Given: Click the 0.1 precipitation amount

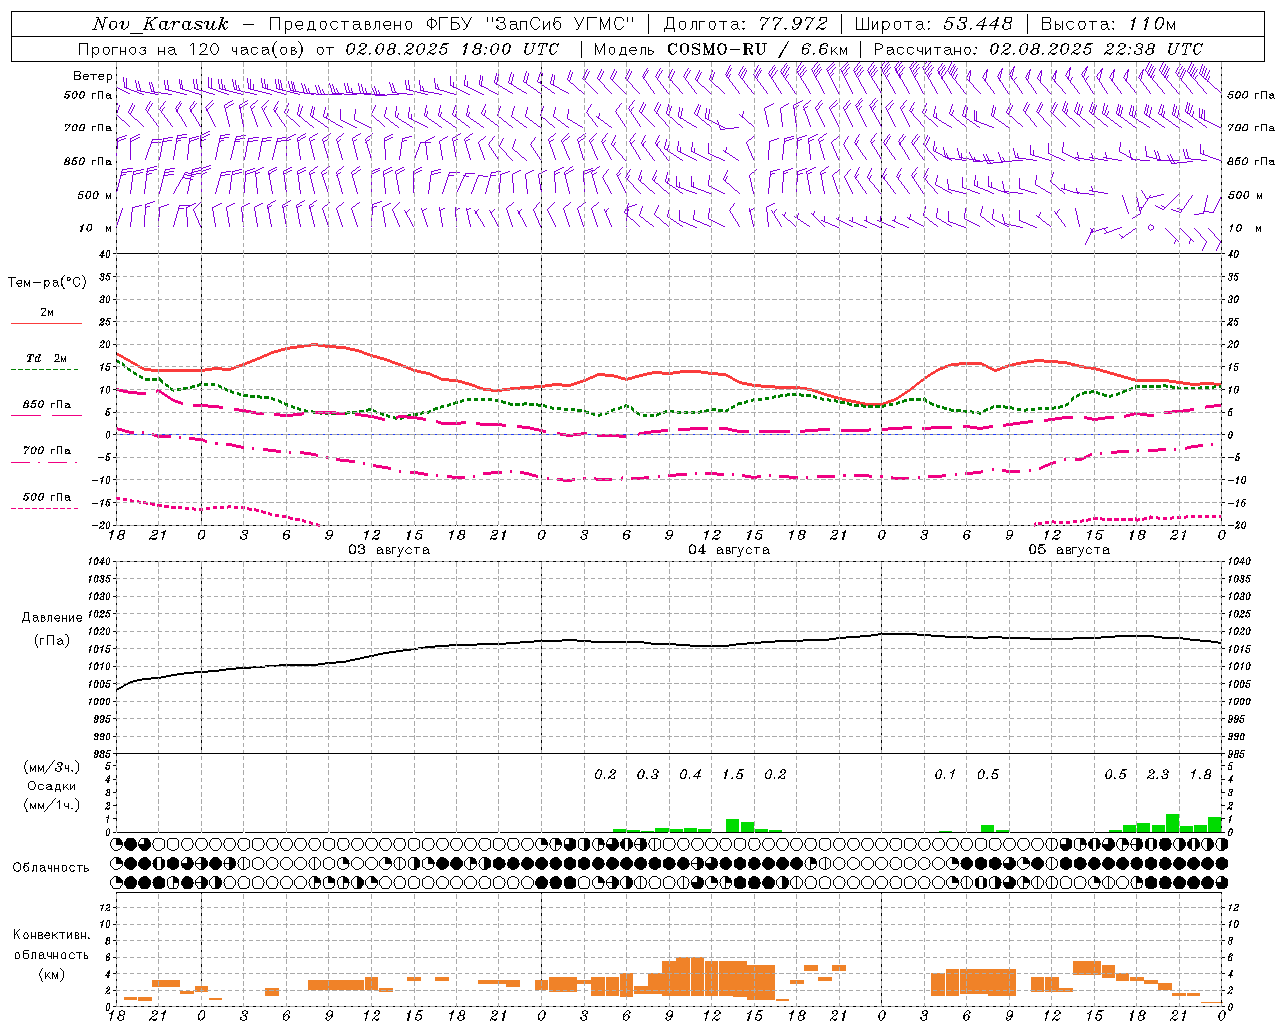Looking at the screenshot, I should coord(945,774).
